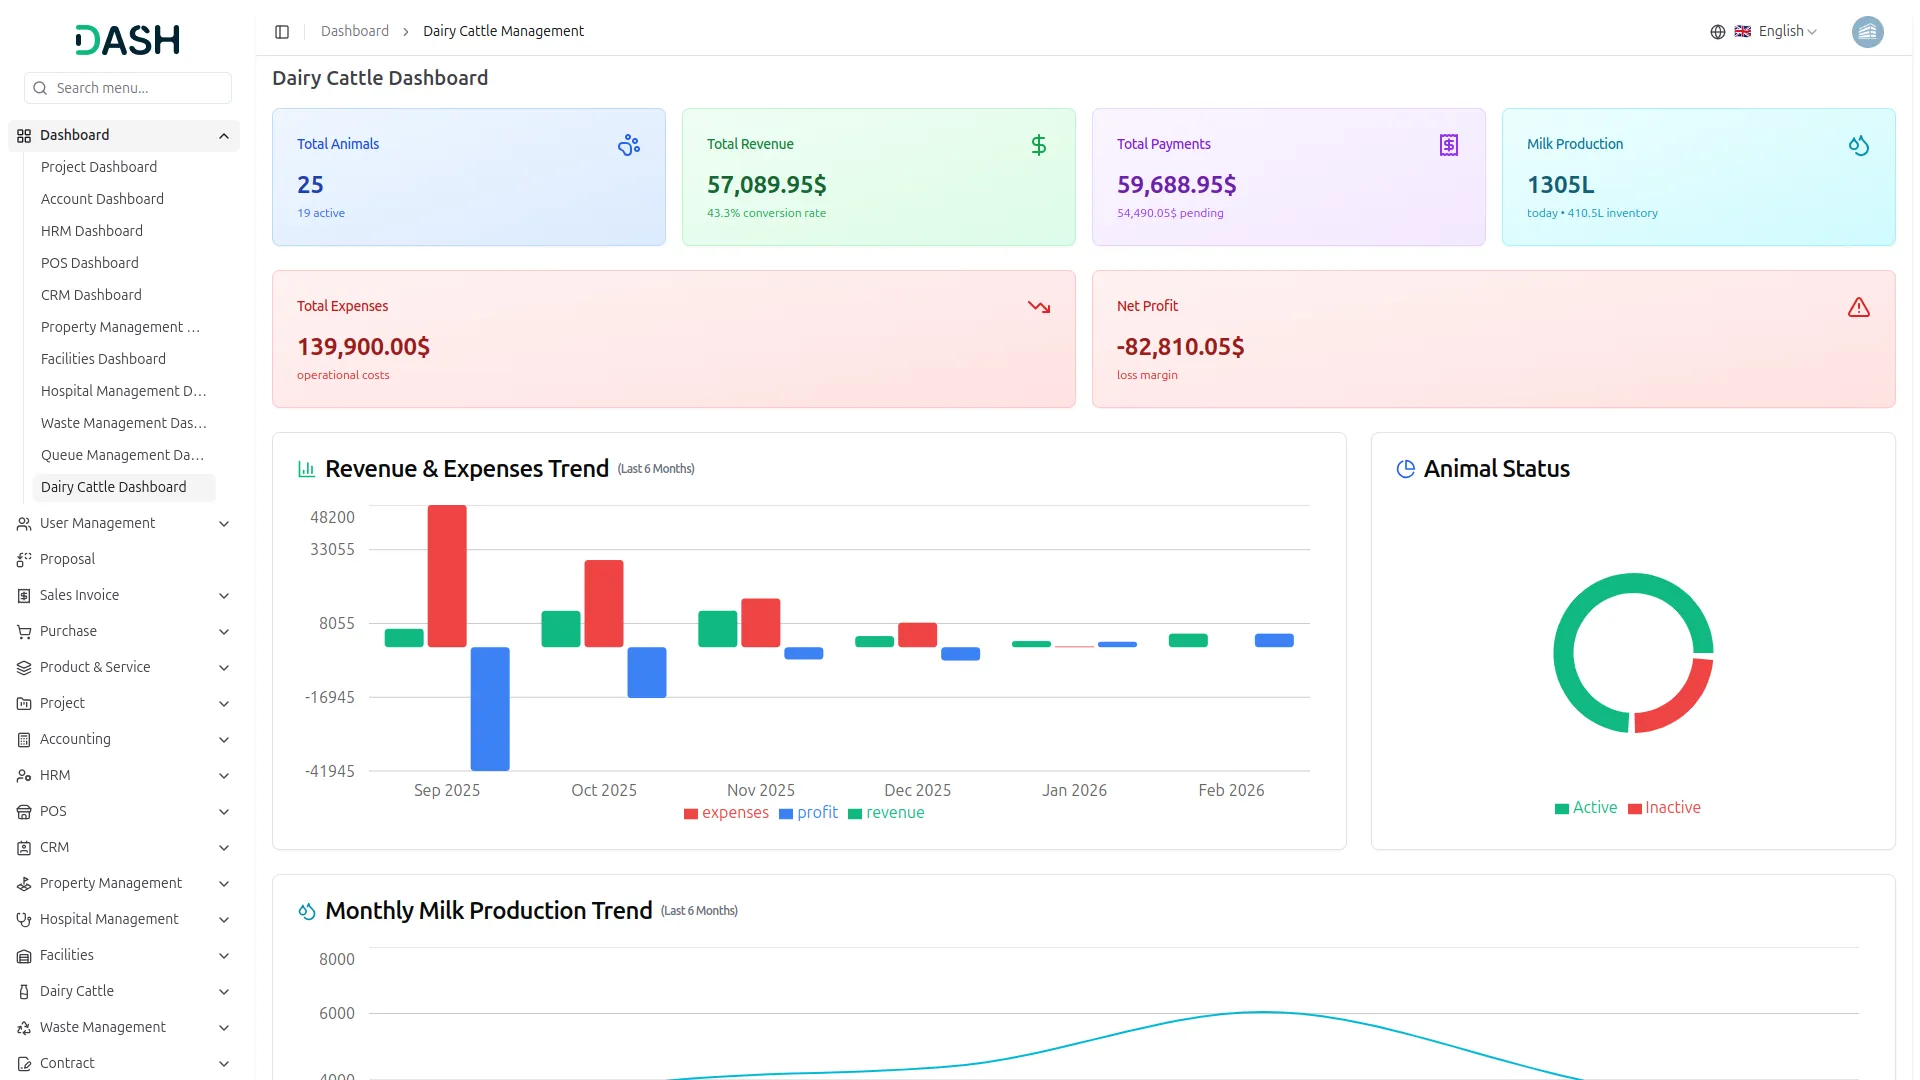This screenshot has height=1080, width=1920.
Task: Toggle Active segment in Animal Status legend
Action: tap(1585, 808)
